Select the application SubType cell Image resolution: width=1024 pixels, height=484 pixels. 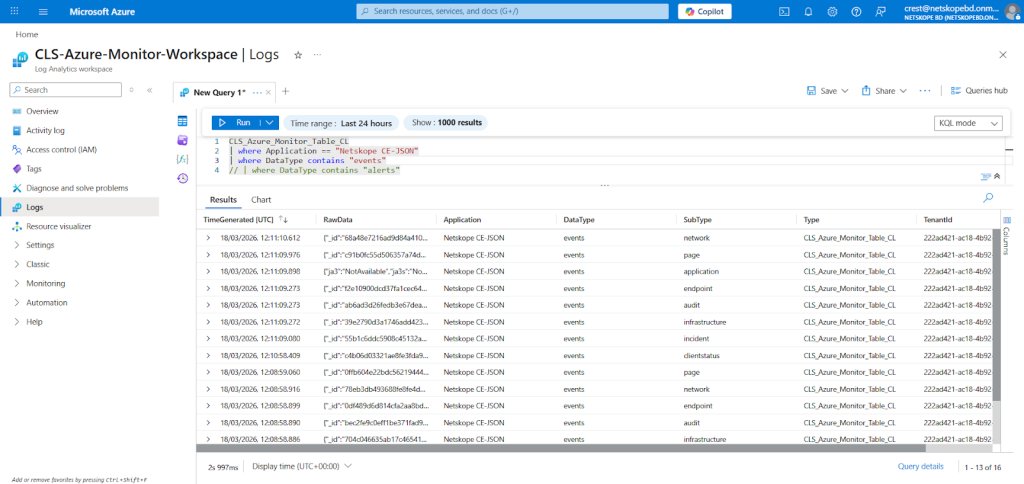701,271
